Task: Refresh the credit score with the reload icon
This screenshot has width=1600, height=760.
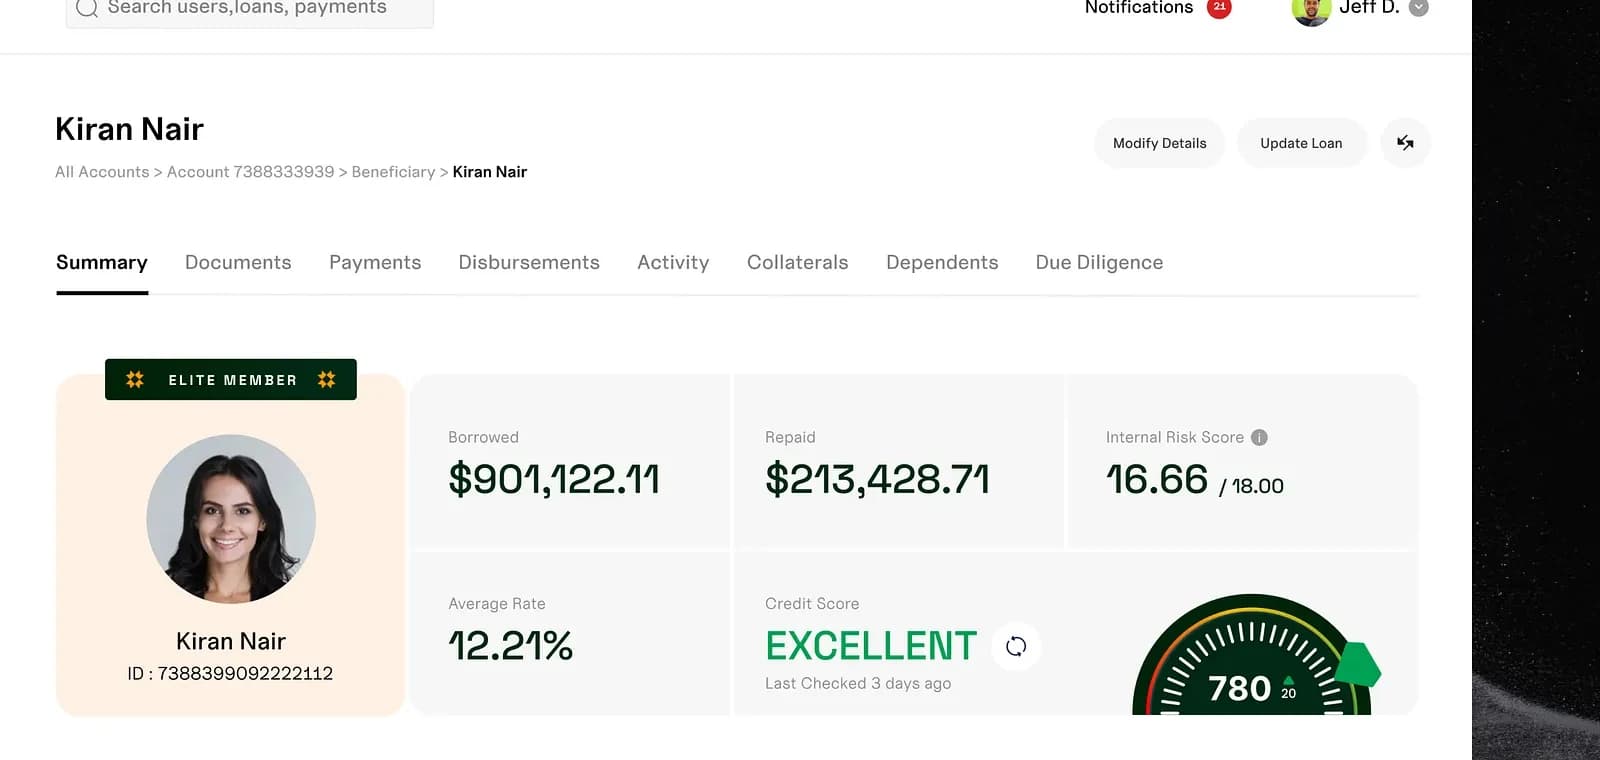Action: 1016,646
